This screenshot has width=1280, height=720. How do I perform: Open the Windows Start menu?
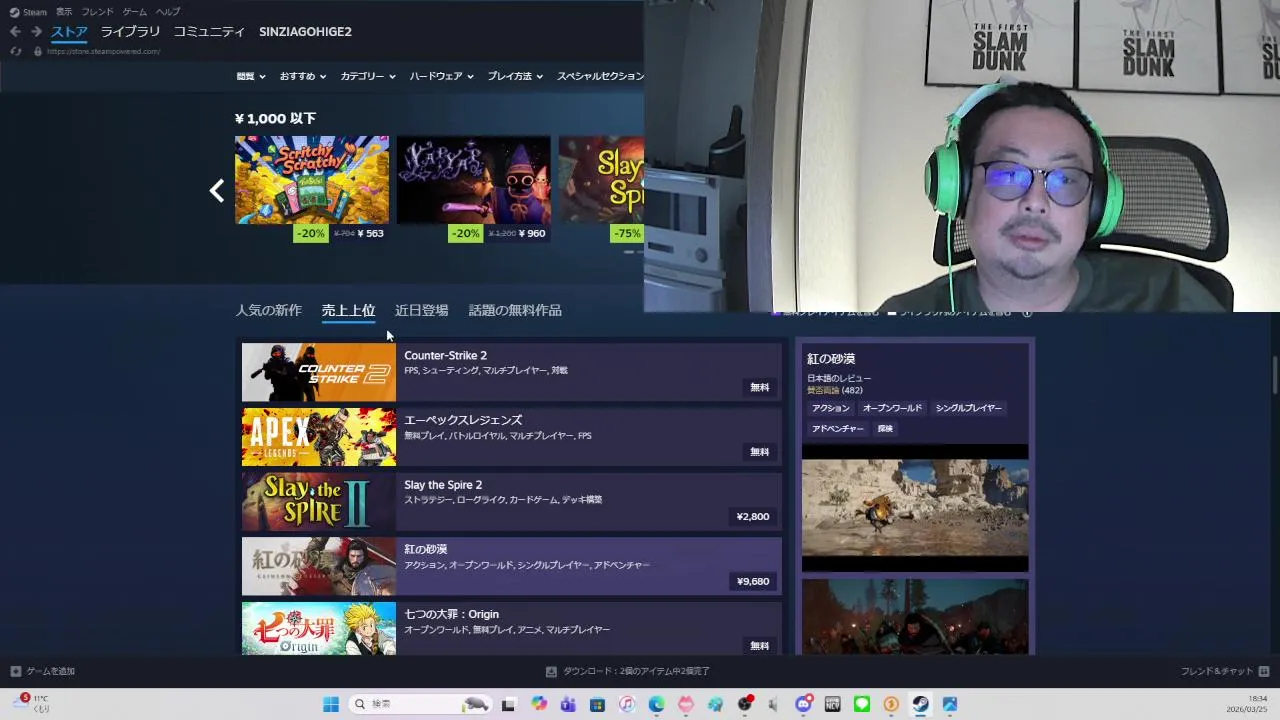(330, 704)
